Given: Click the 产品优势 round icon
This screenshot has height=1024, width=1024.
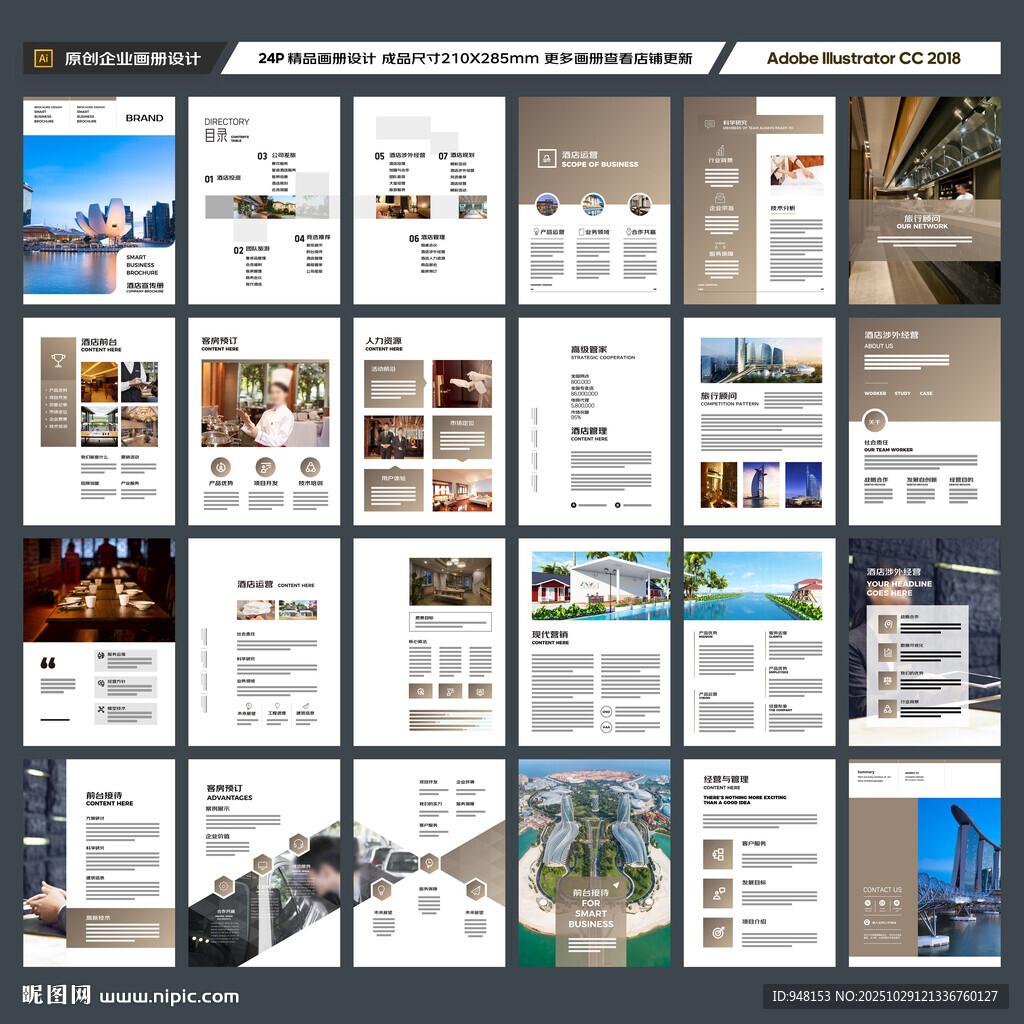Looking at the screenshot, I should pos(221,467).
